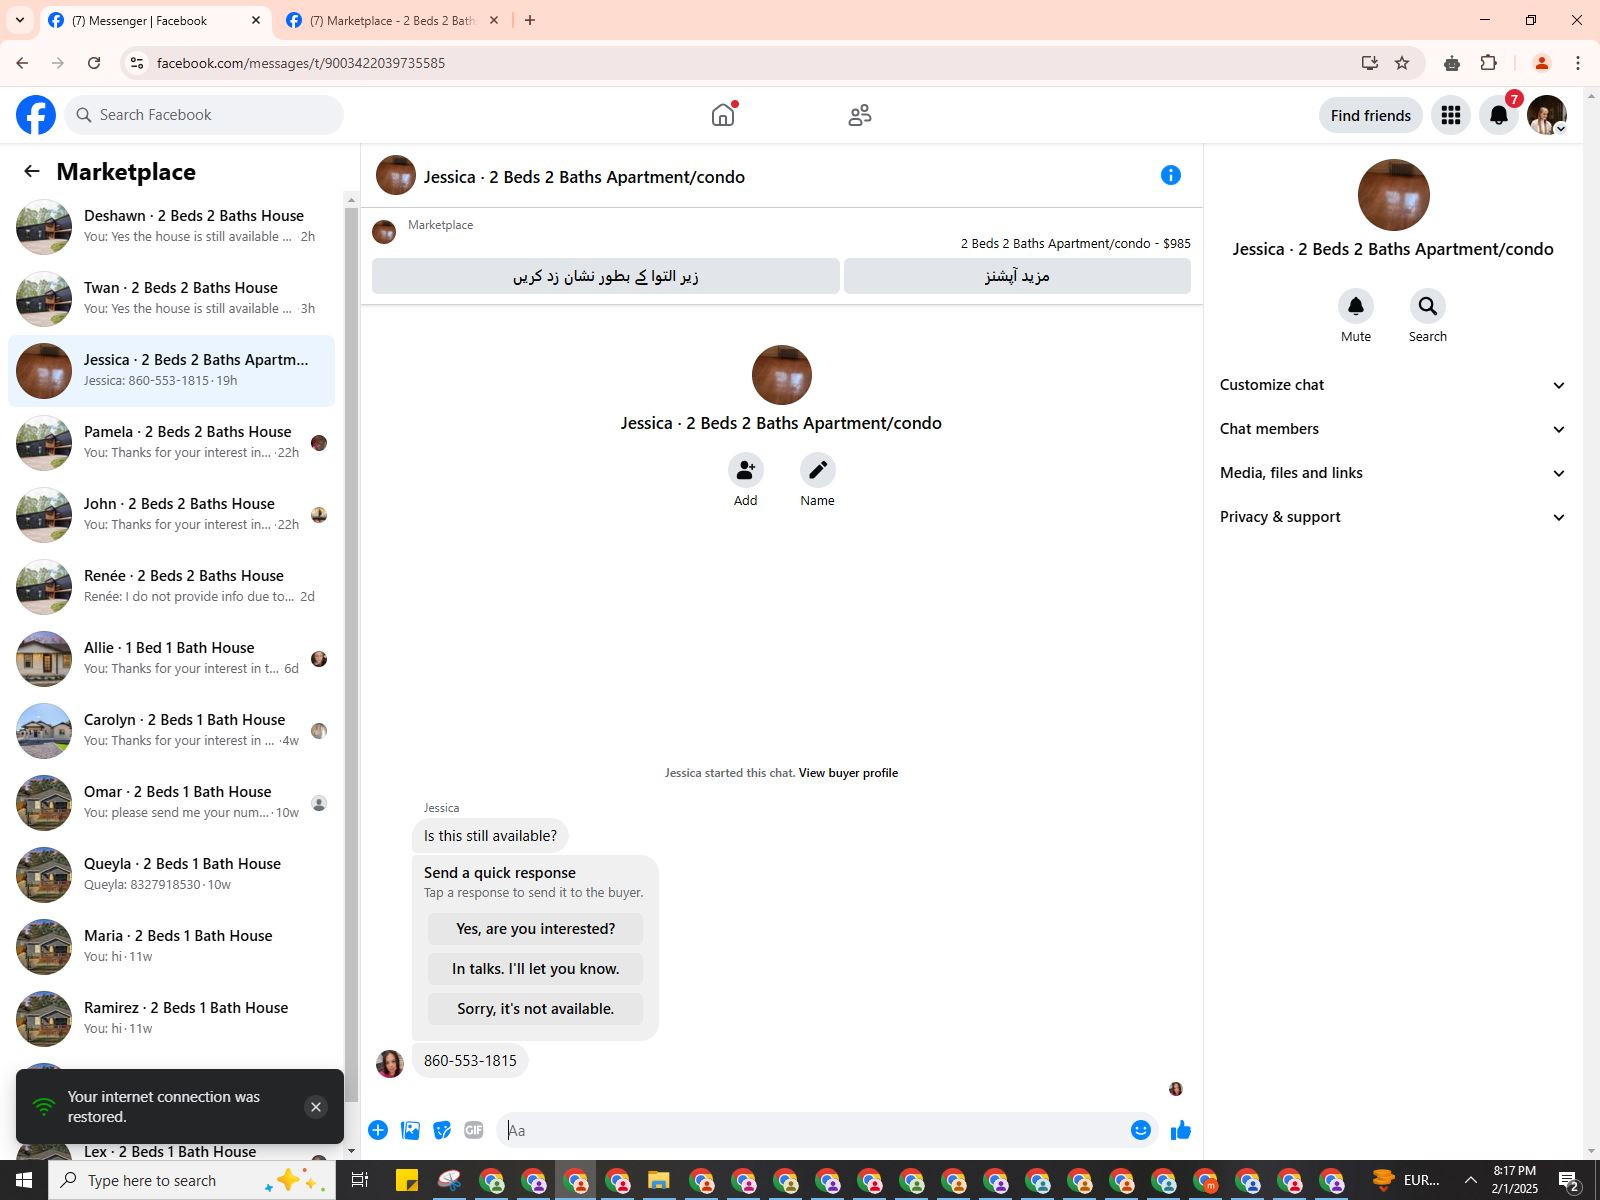Image resolution: width=1600 pixels, height=1200 pixels.
Task: Click the Find friends button
Action: tap(1370, 115)
